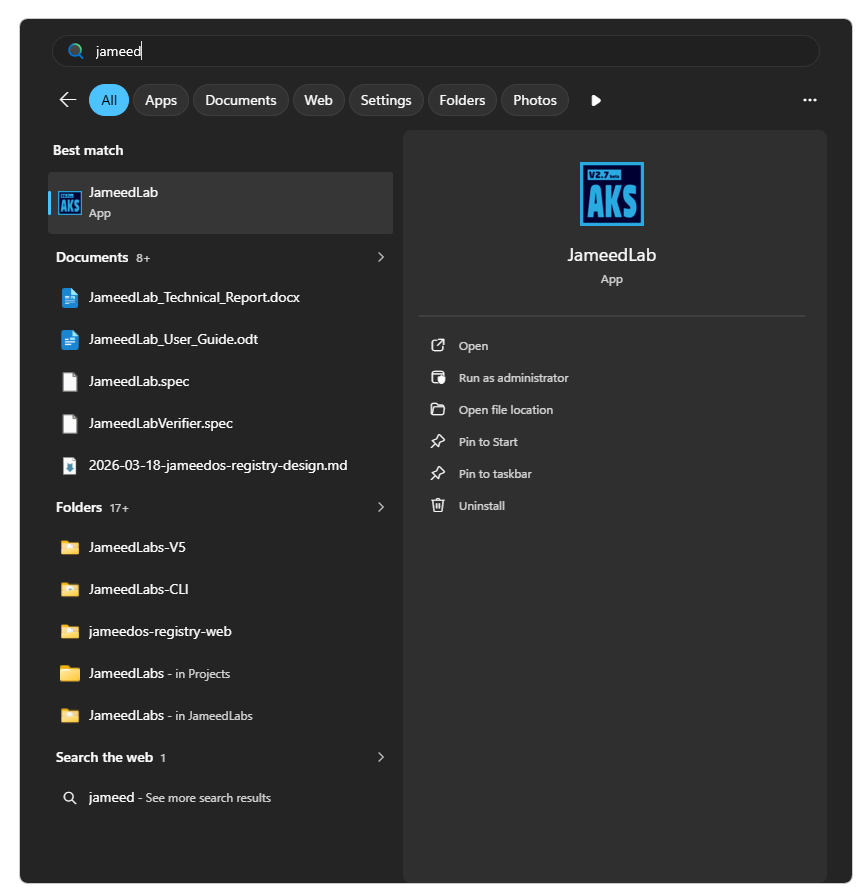Click the Open action icon

coord(437,345)
